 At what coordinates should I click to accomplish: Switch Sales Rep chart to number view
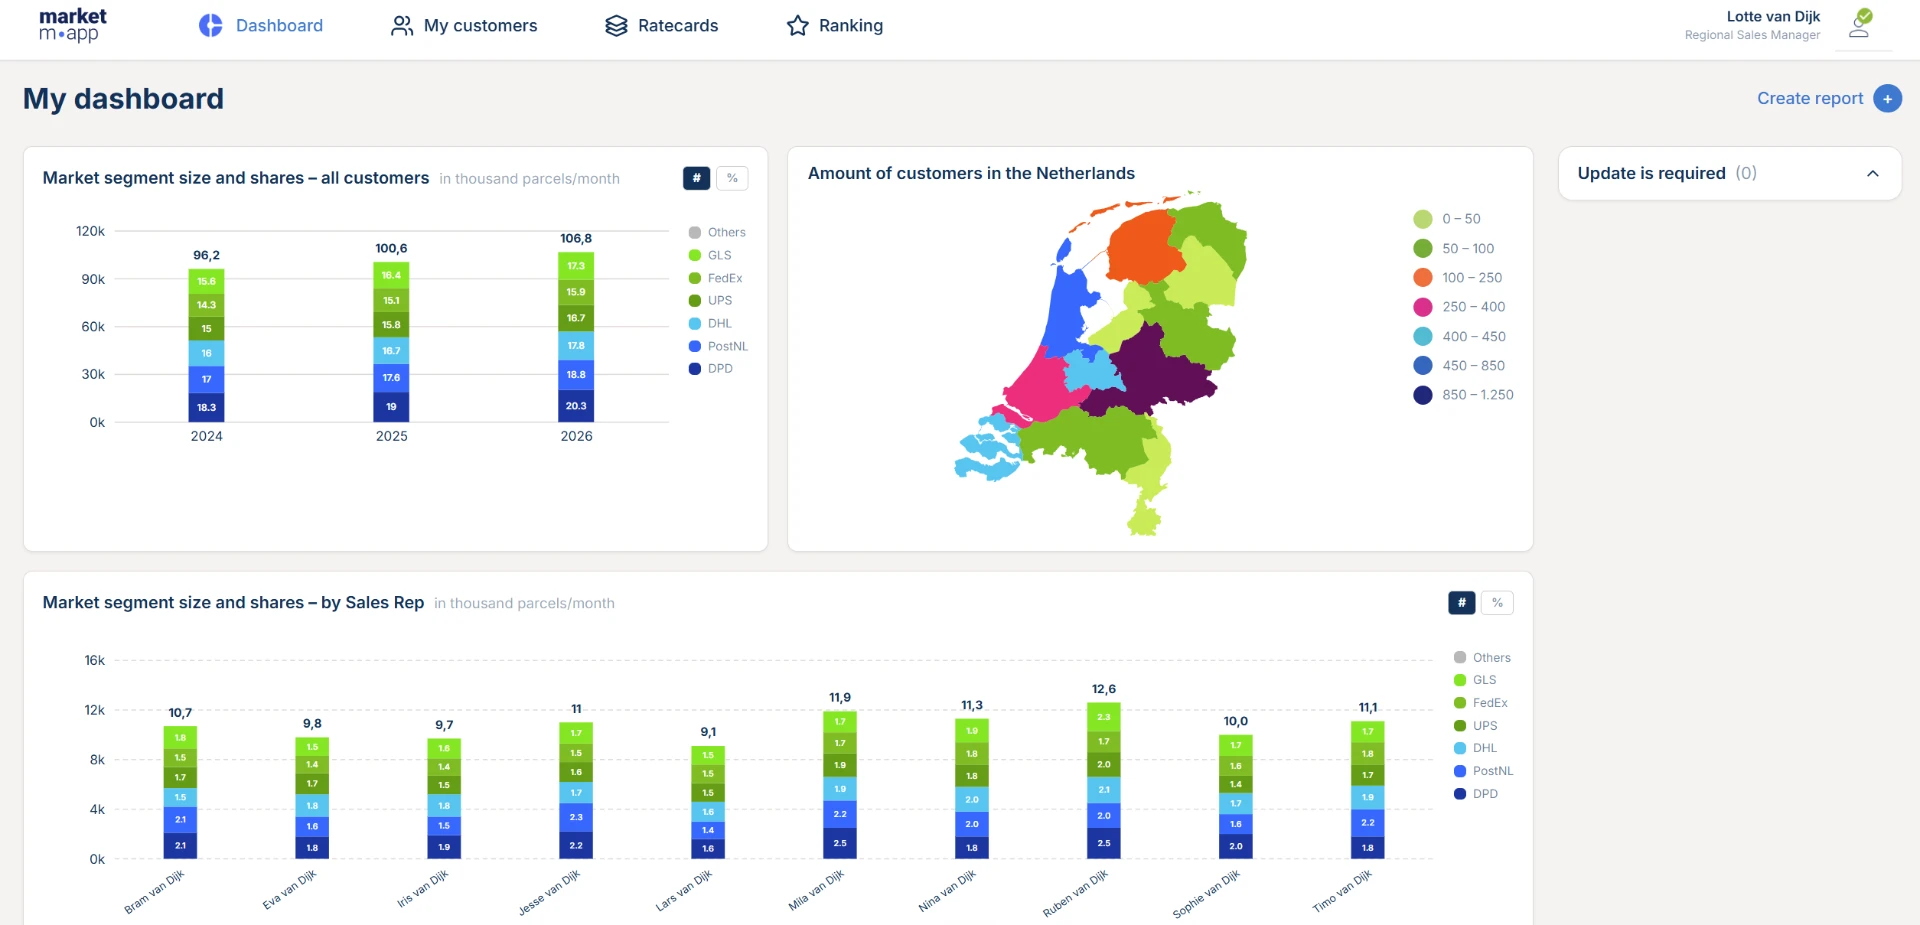[x=1461, y=602]
